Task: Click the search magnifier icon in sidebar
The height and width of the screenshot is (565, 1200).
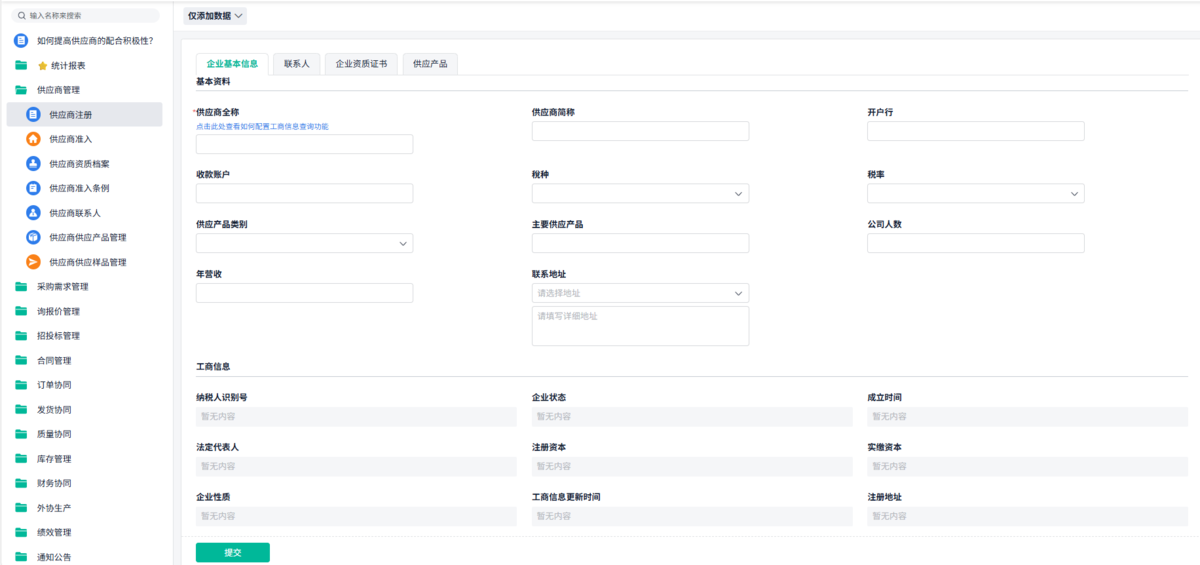Action: coord(22,16)
